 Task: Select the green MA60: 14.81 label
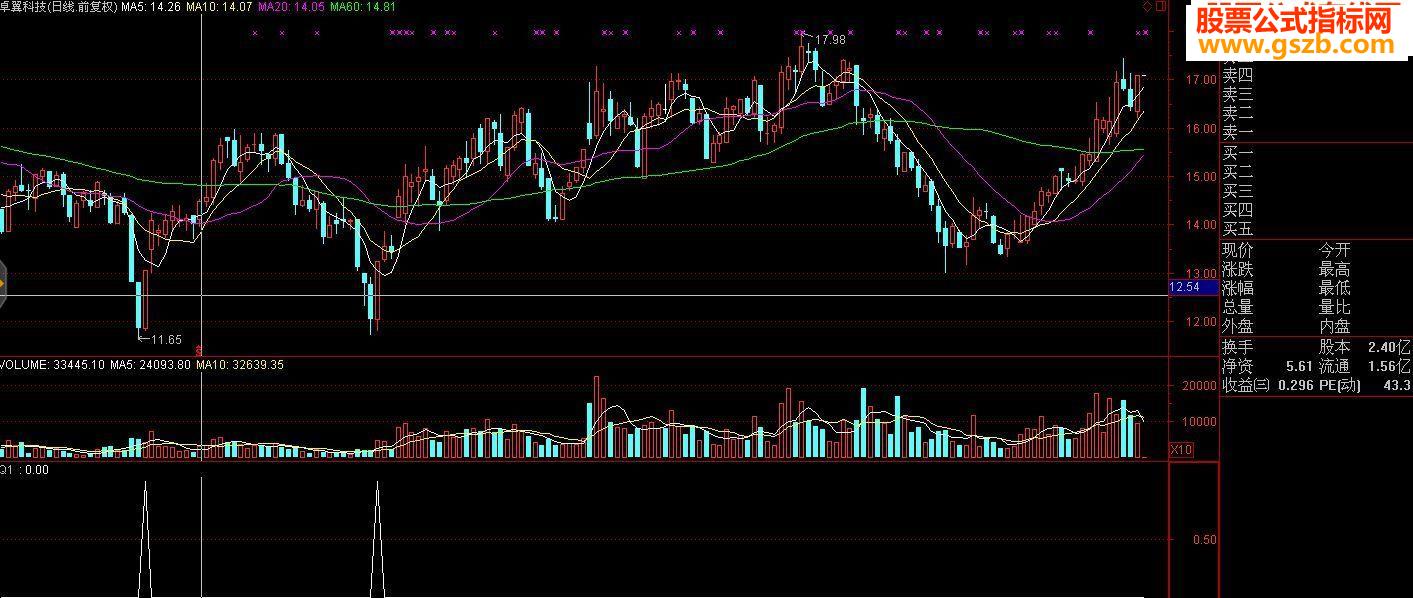pos(363,7)
